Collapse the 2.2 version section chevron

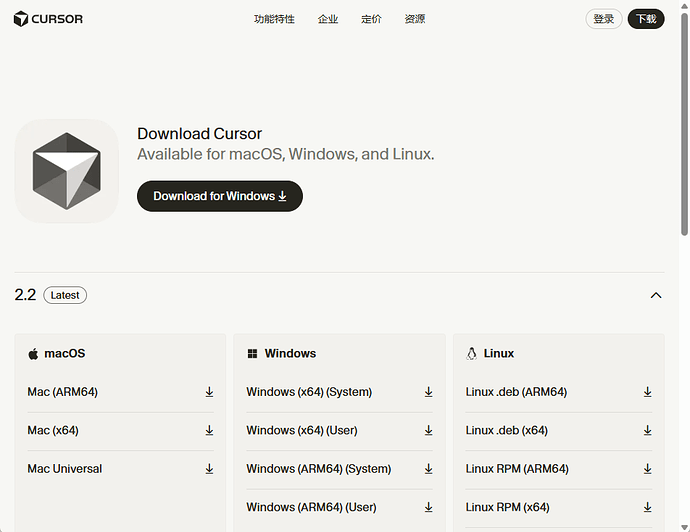pos(656,295)
